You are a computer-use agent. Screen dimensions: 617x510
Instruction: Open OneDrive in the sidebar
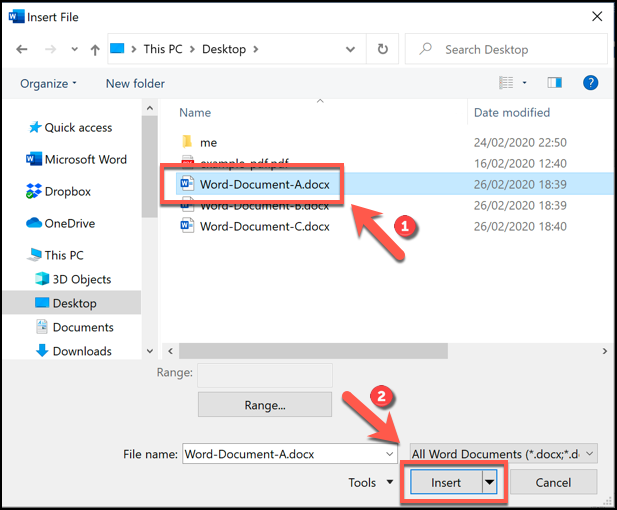[x=69, y=223]
